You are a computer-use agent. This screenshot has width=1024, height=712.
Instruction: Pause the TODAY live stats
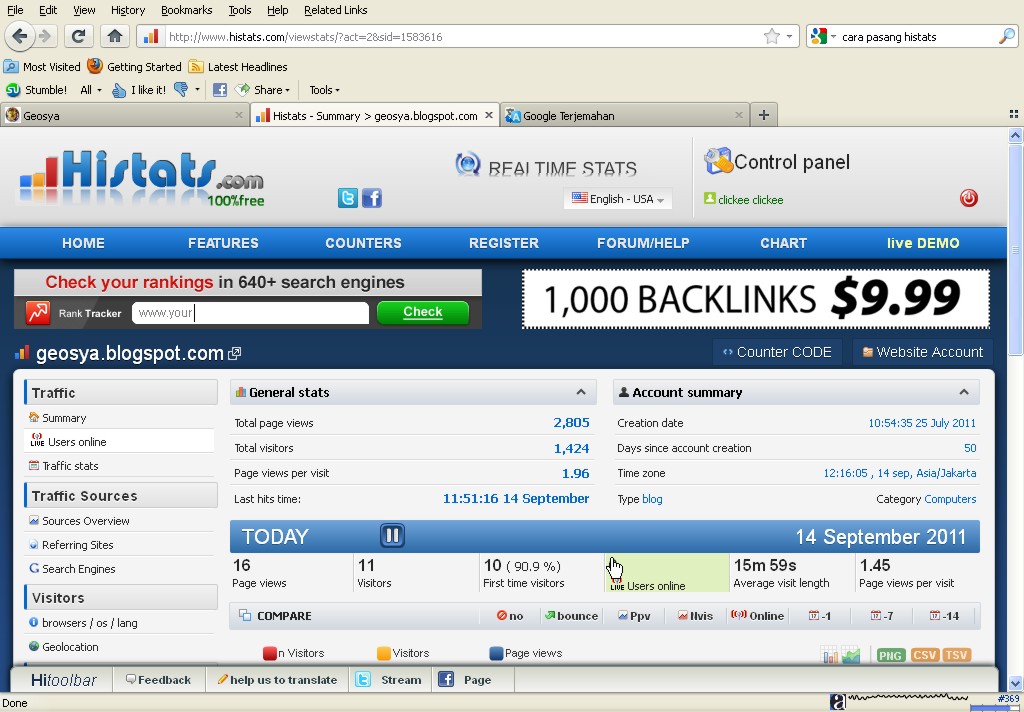click(x=392, y=536)
